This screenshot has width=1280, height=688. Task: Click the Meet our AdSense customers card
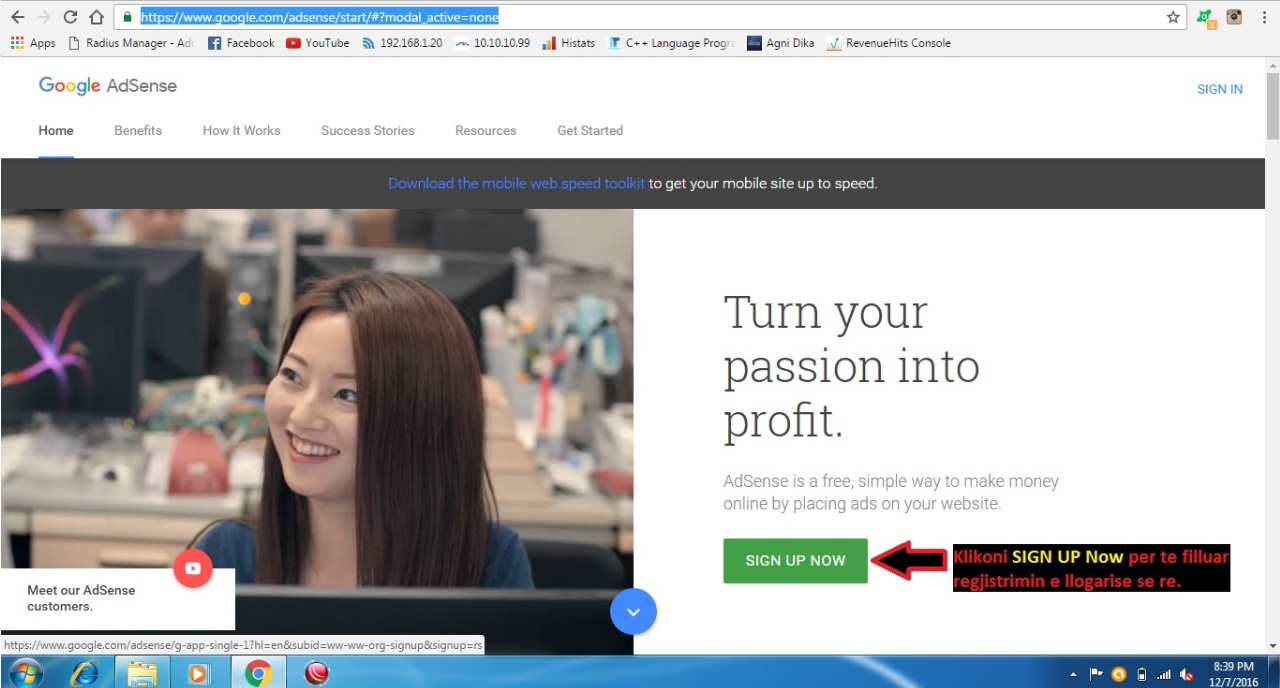(x=117, y=598)
